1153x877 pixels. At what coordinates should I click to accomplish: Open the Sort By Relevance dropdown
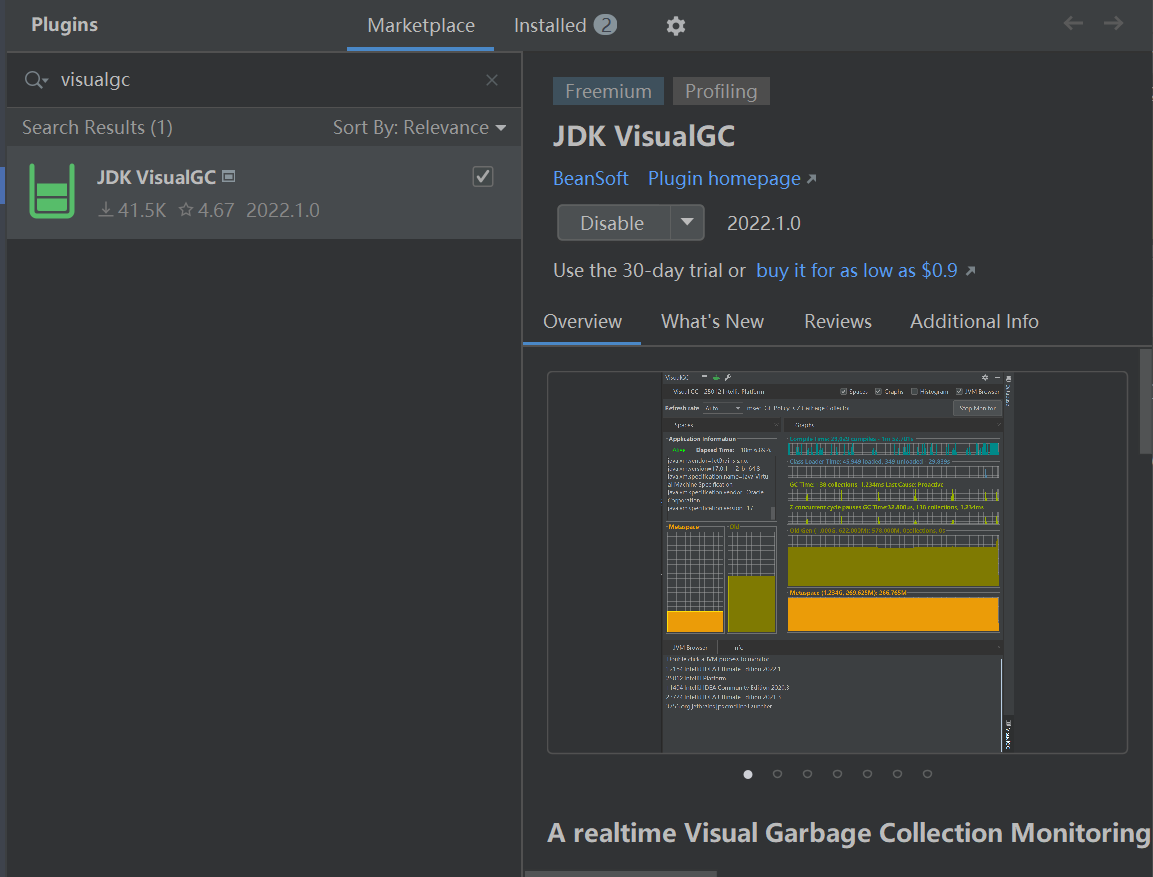click(419, 127)
